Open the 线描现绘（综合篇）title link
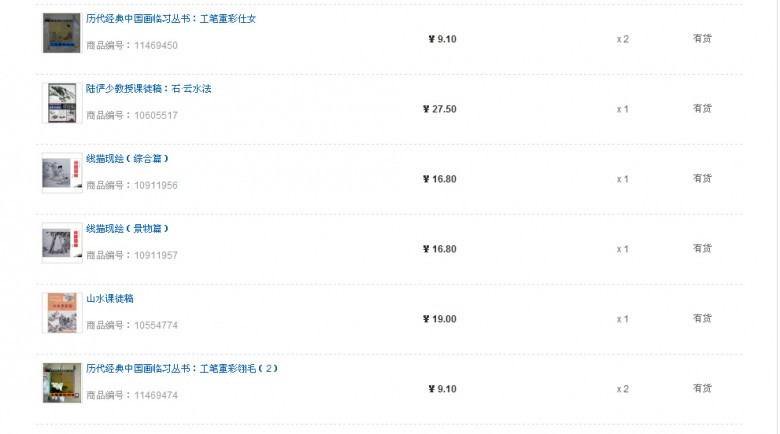This screenshot has height=434, width=780. 127,159
